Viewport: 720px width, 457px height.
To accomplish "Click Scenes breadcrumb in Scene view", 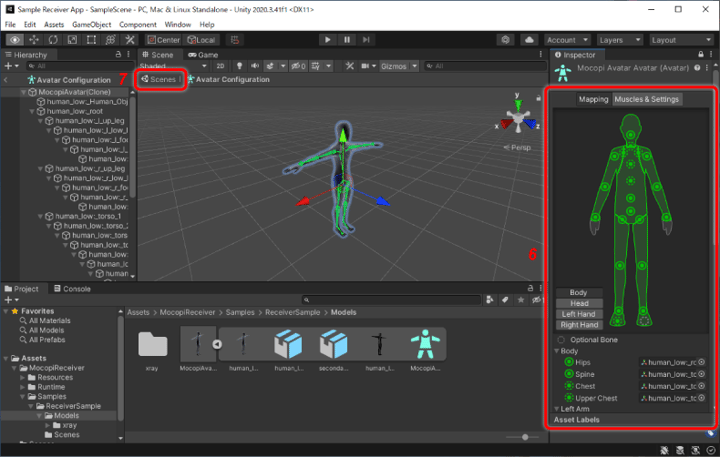I will click(x=159, y=79).
